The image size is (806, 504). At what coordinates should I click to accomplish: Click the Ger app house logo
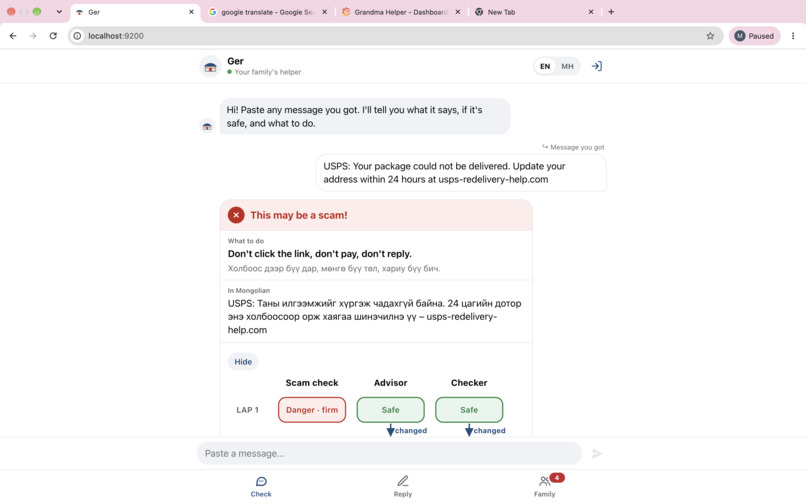click(x=210, y=66)
